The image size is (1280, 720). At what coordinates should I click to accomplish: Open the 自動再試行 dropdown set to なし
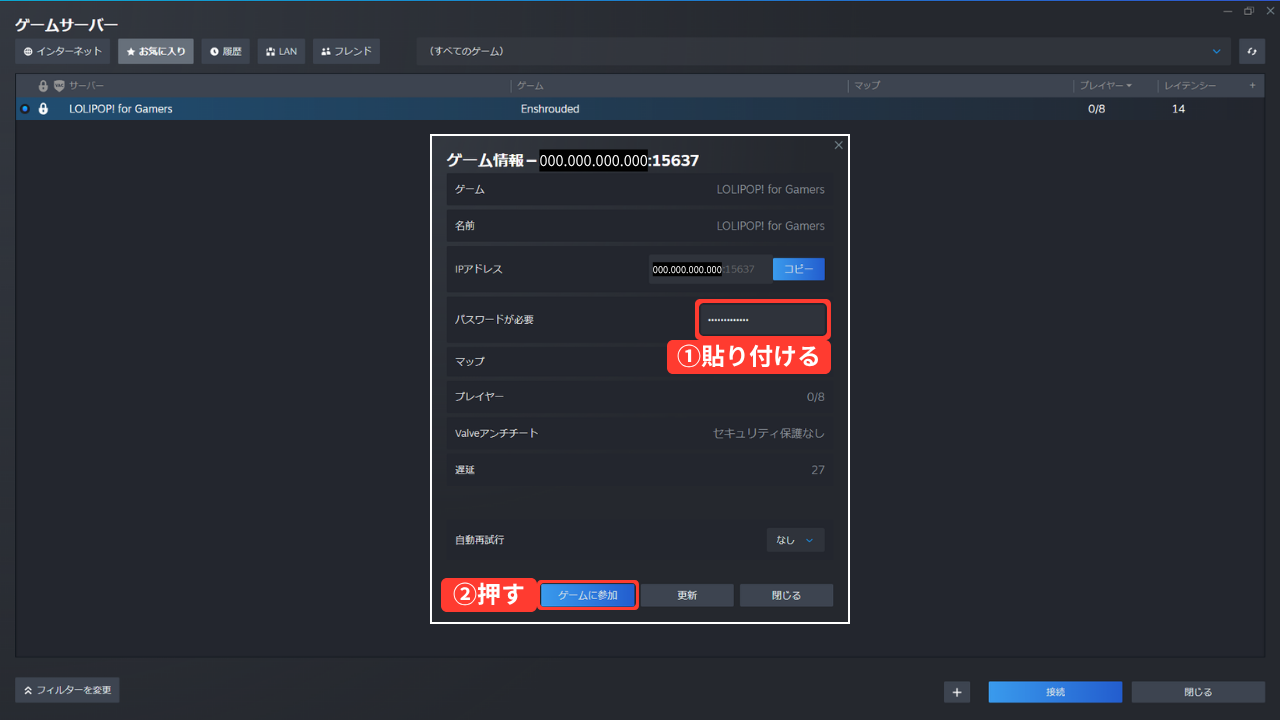796,540
